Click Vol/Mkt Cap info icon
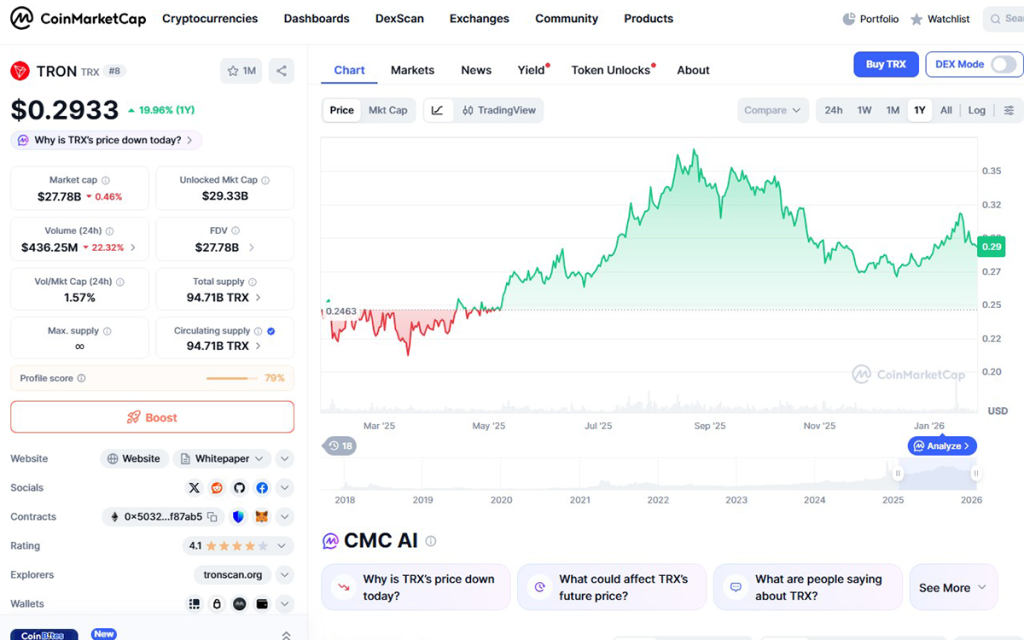This screenshot has width=1024, height=640. pos(120,282)
